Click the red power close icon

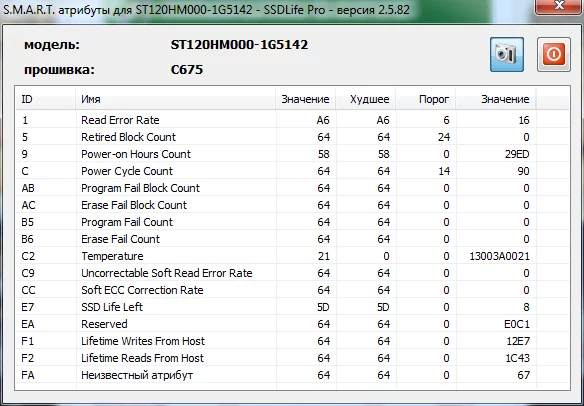pos(553,54)
